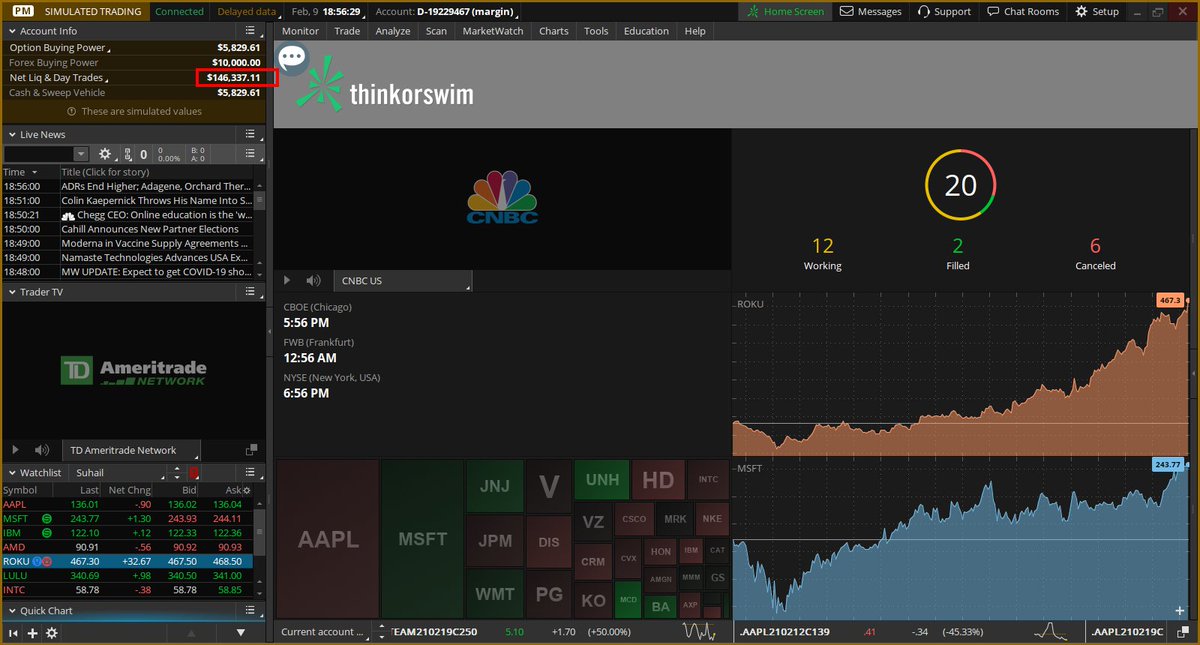Open the Suhail watchlist selector dropdown
The width and height of the screenshot is (1200, 645).
tap(117, 472)
